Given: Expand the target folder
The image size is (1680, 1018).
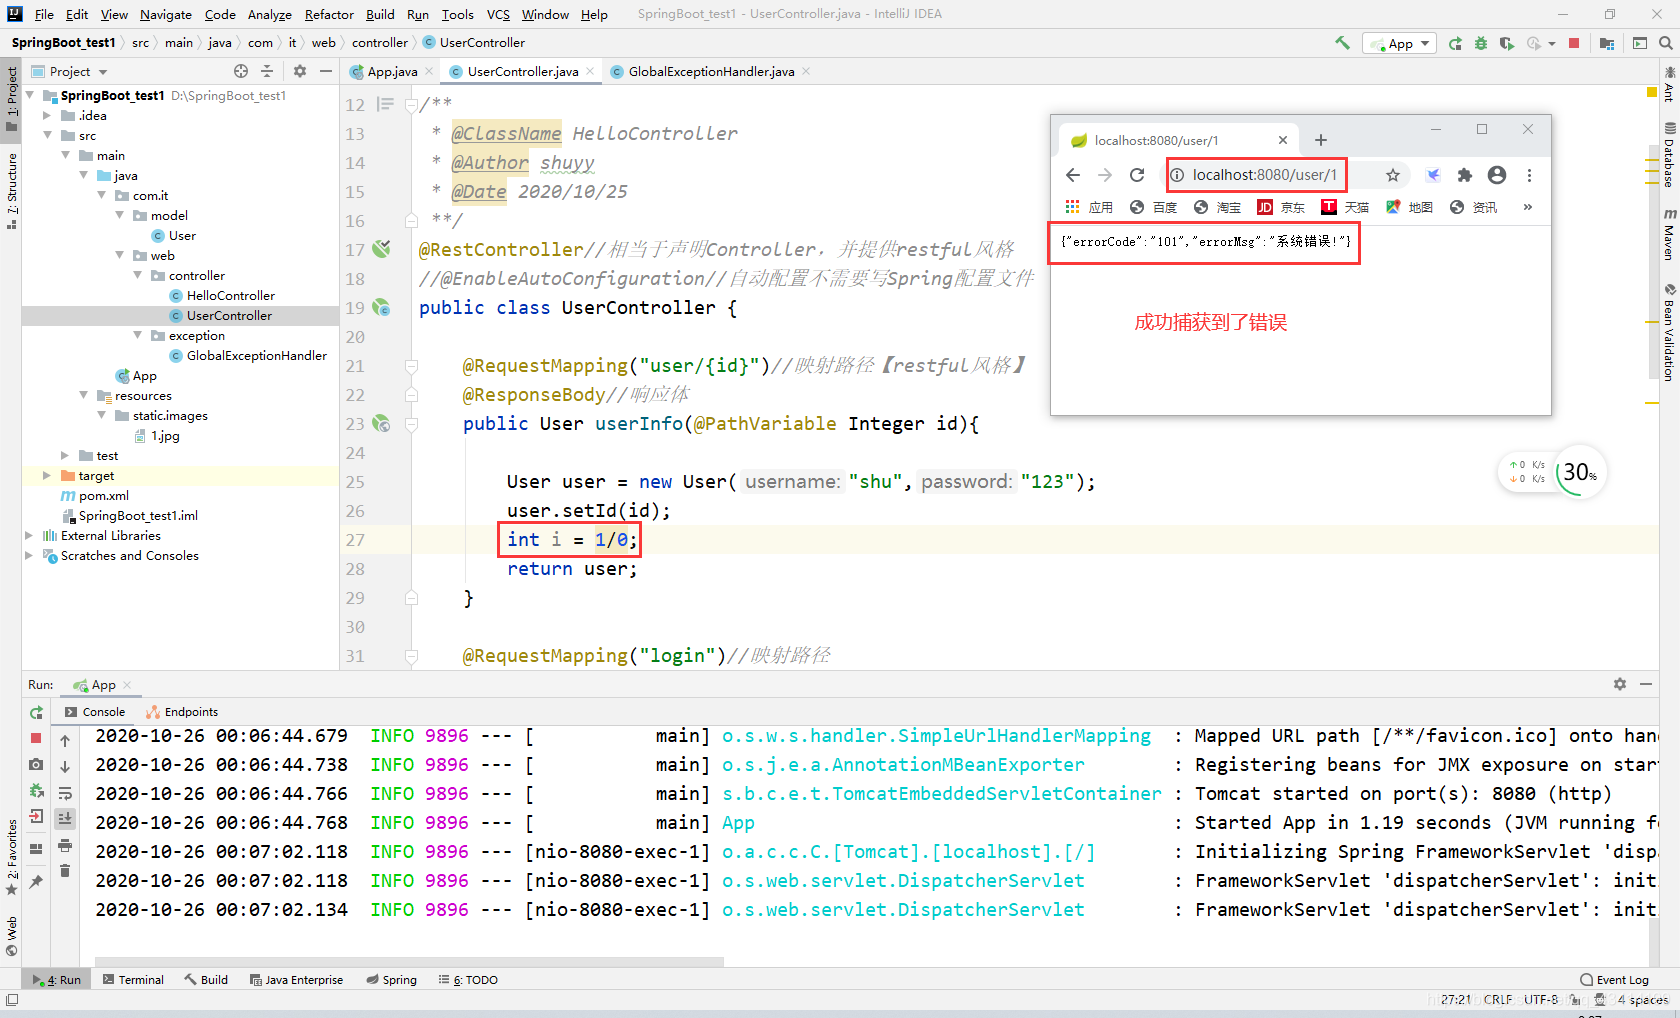Looking at the screenshot, I should 47,476.
